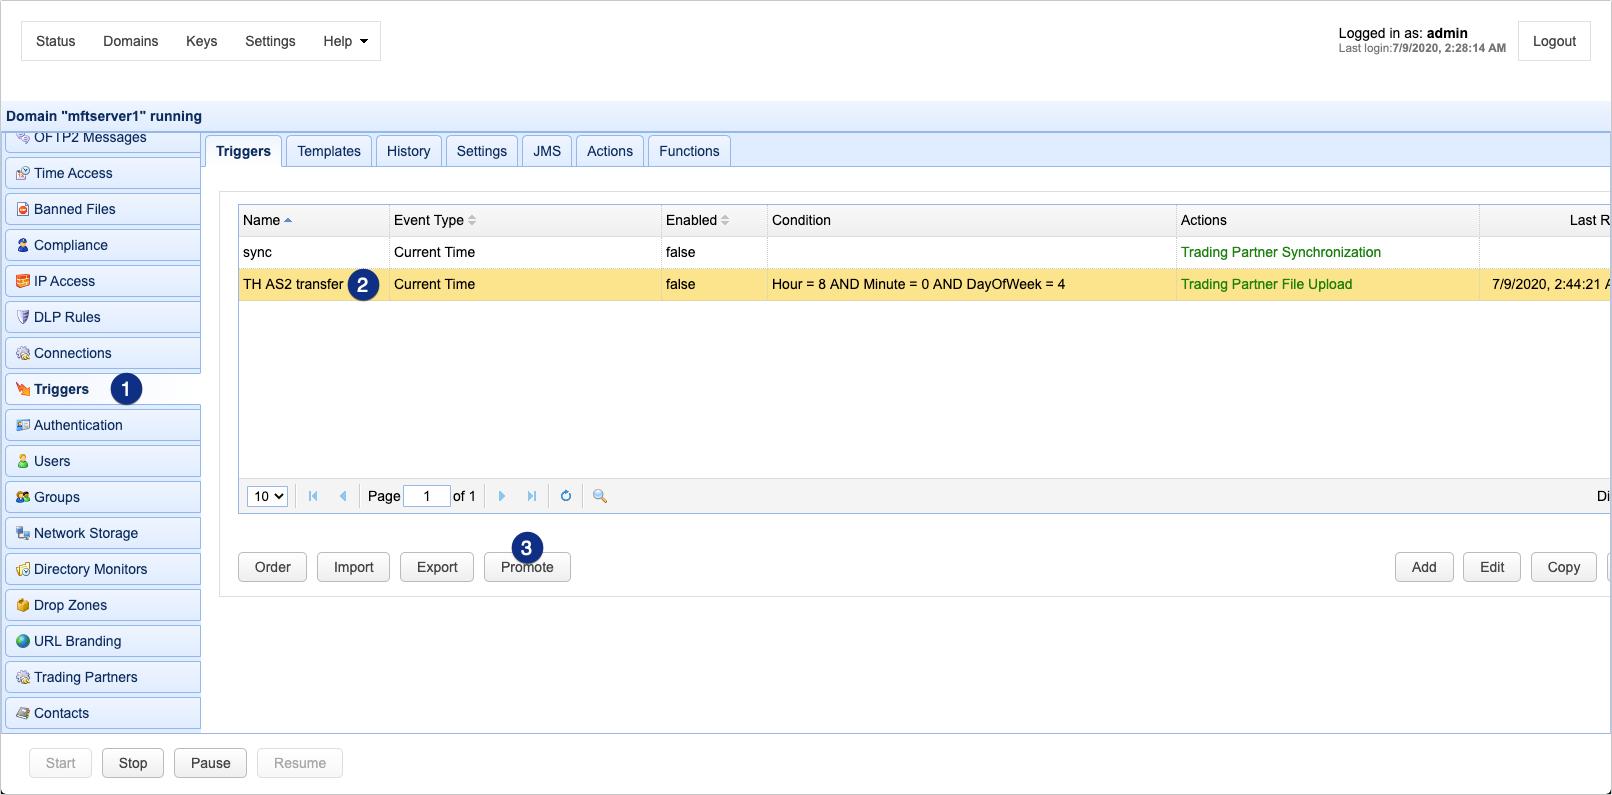This screenshot has width=1612, height=795.
Task: Open the rows-per-page dropdown showing 10
Action: pyautogui.click(x=267, y=496)
